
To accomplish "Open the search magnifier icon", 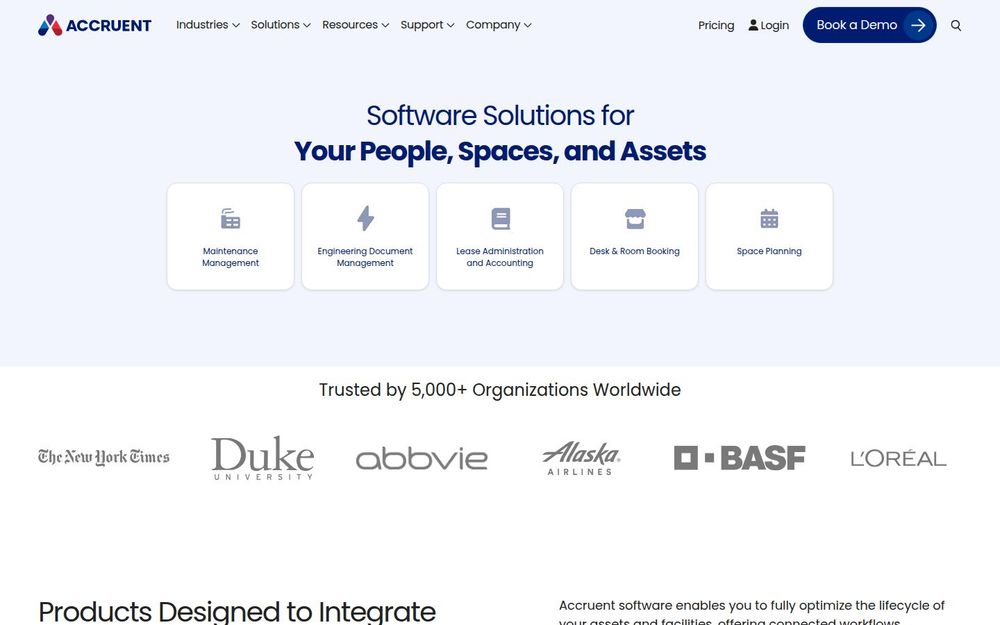I will pyautogui.click(x=955, y=26).
